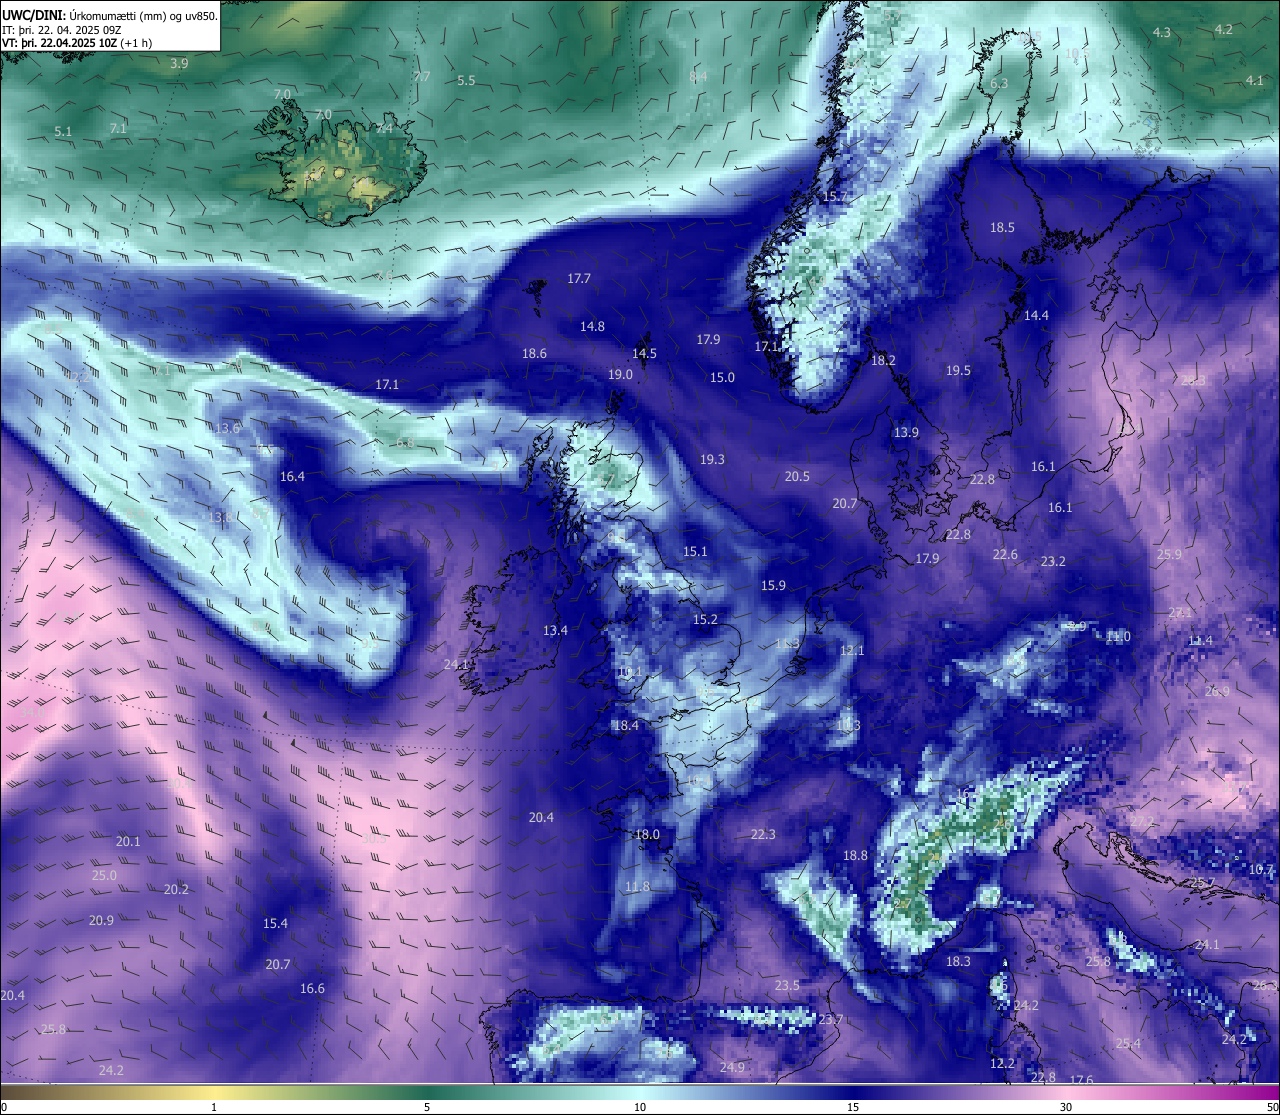Click the 15.4 value in the Atlantic

(275, 924)
